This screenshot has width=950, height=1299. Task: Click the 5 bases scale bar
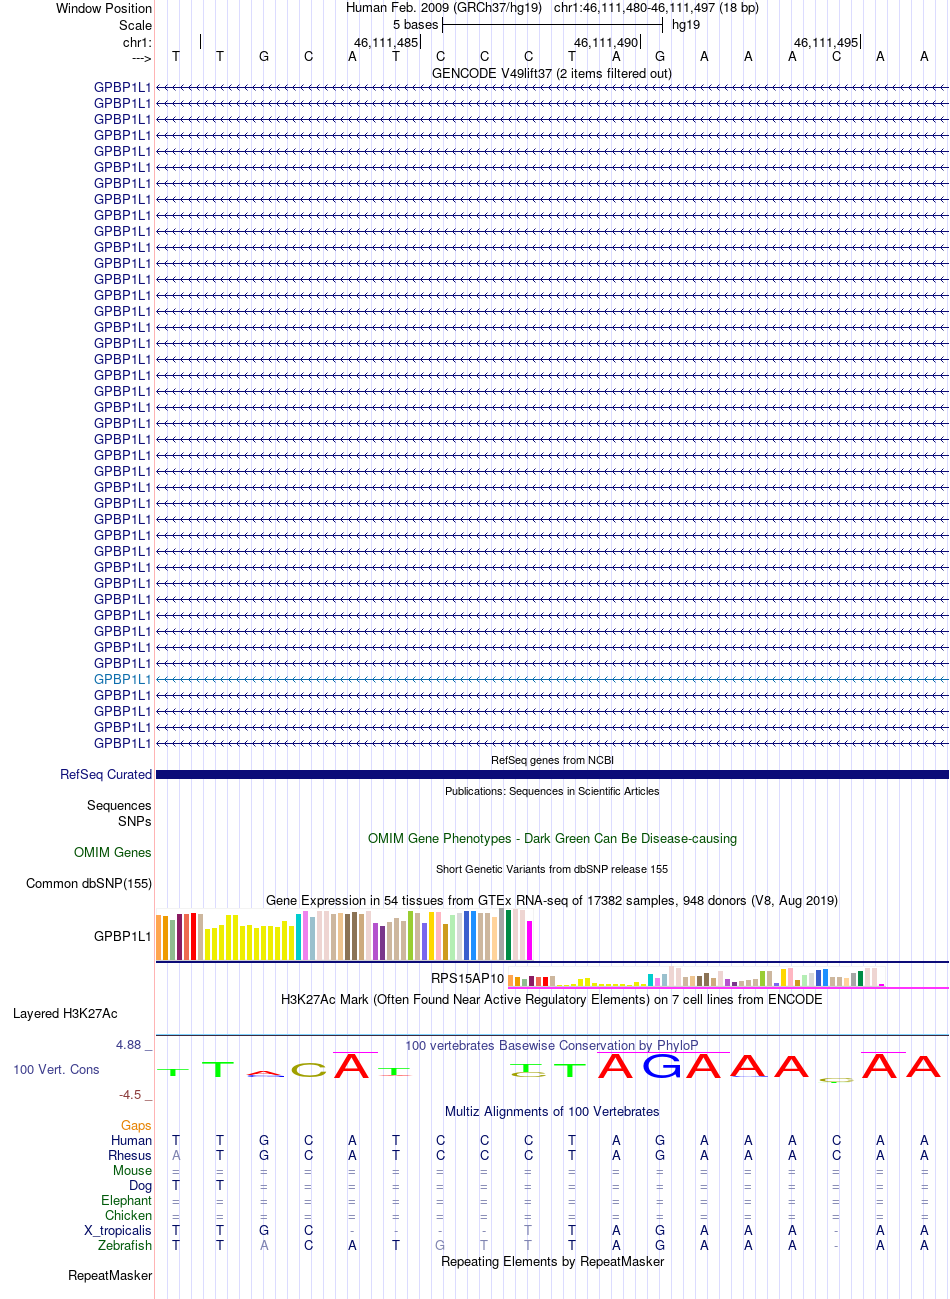coord(552,25)
